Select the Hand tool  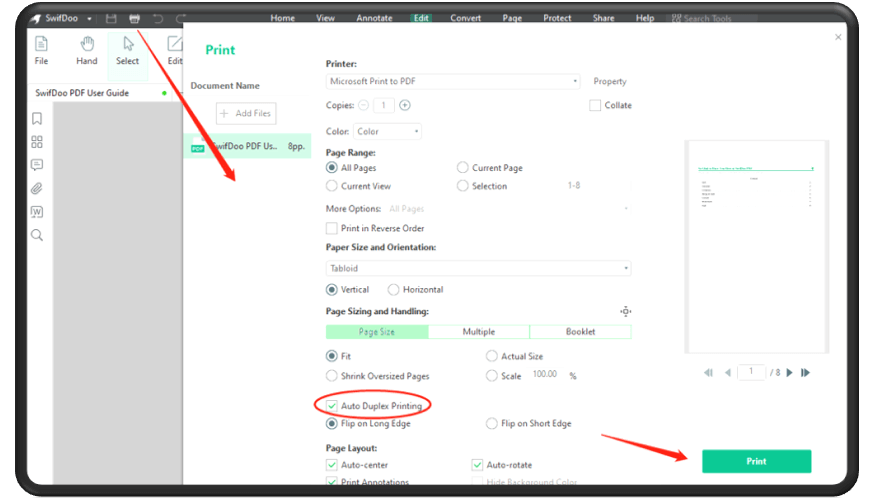pyautogui.click(x=86, y=50)
